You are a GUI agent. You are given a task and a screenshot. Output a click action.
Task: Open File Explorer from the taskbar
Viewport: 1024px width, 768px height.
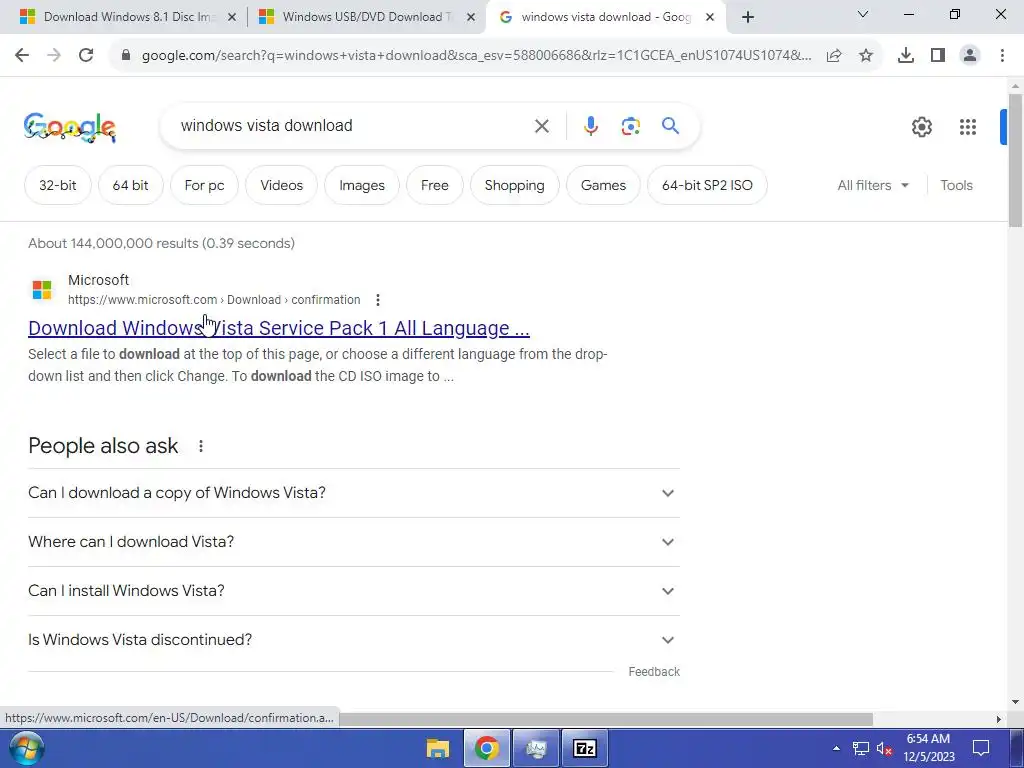[x=438, y=748]
